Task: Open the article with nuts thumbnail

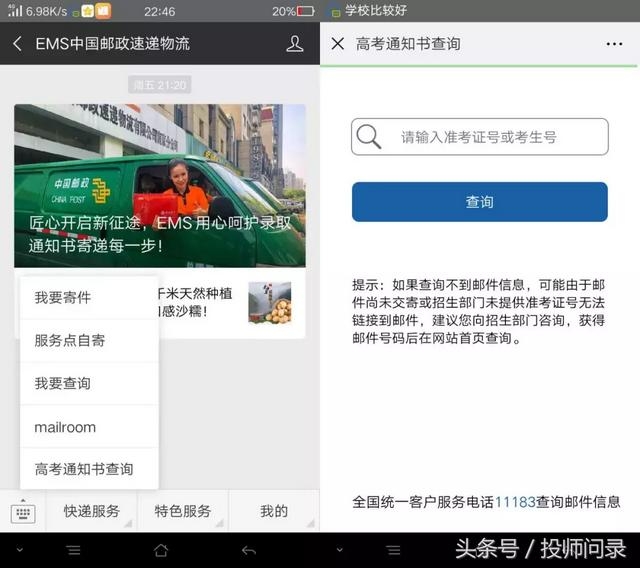Action: pos(270,302)
